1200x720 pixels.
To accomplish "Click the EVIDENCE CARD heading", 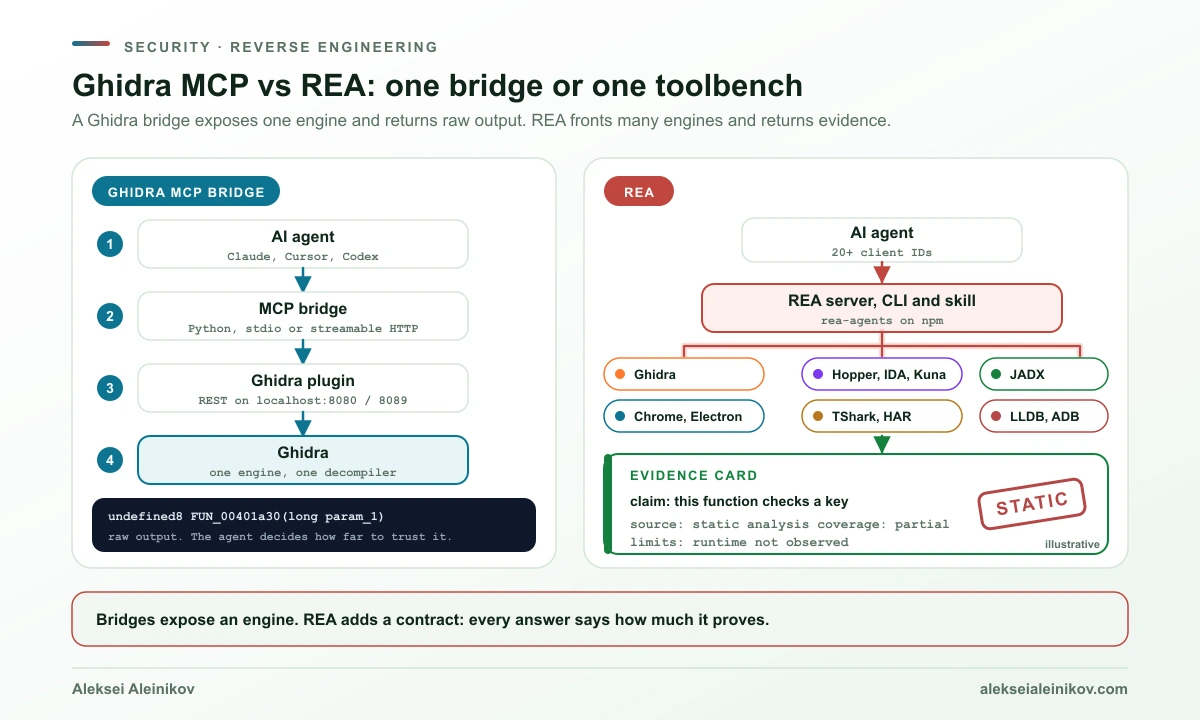I will 694,476.
